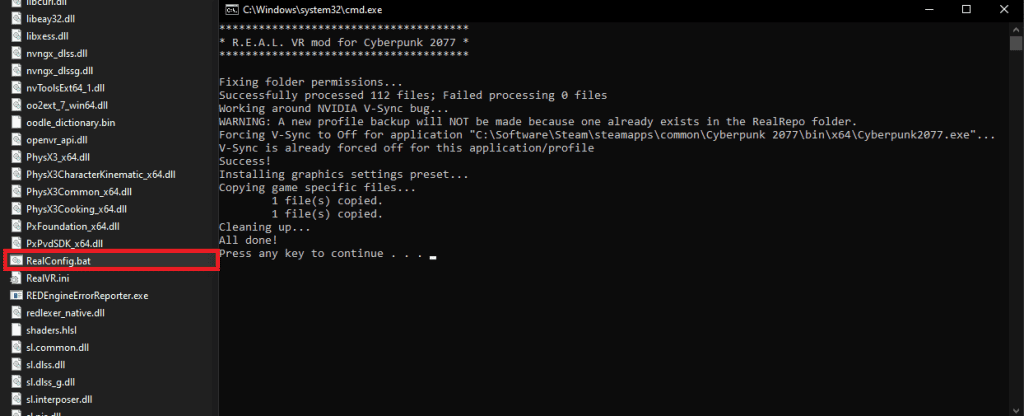Open cmd.exe window system menu icon

point(231,9)
